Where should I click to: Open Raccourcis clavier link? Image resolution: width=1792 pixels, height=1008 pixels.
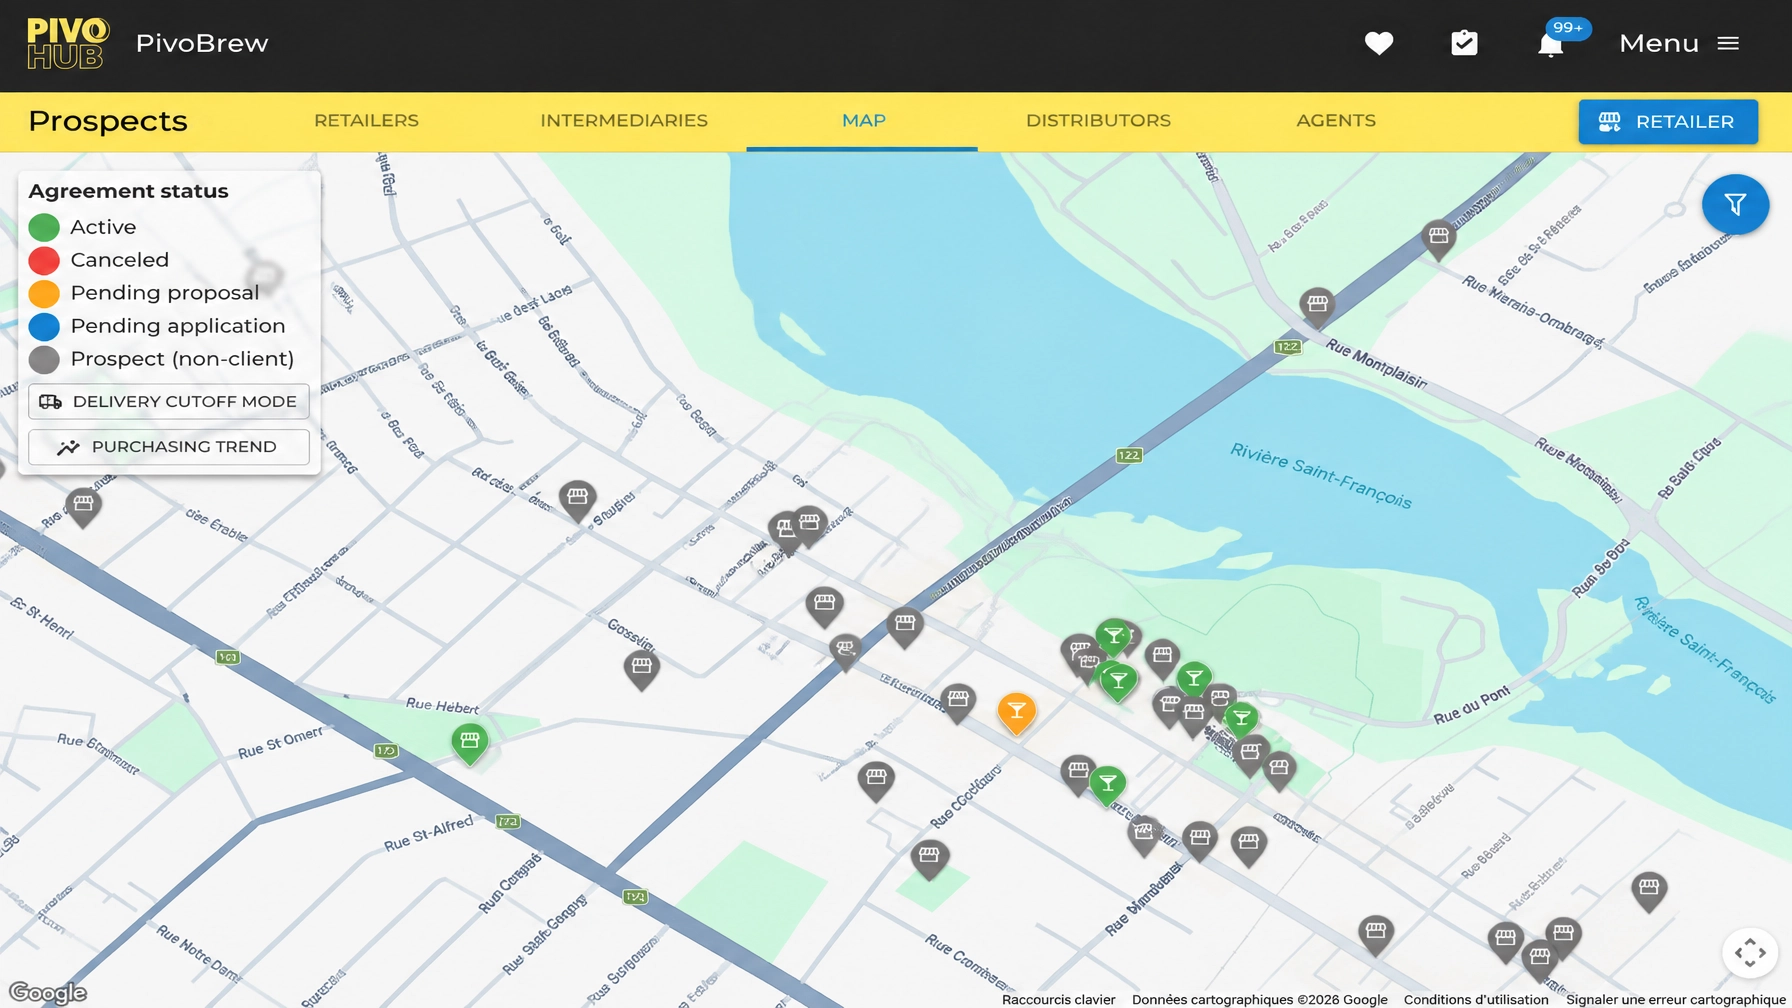[x=1058, y=999]
